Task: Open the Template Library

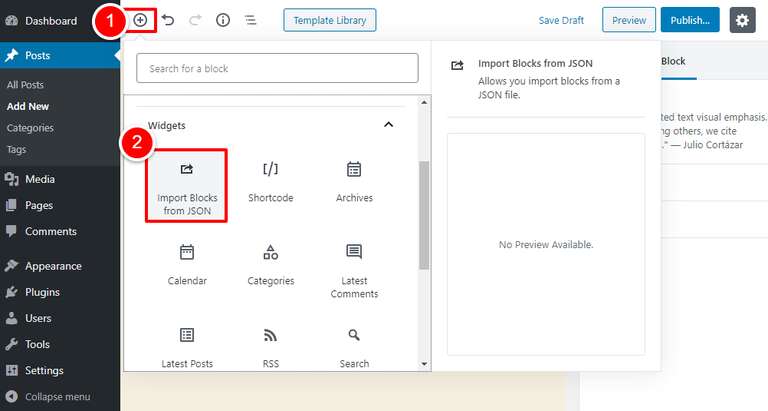Action: [x=329, y=20]
